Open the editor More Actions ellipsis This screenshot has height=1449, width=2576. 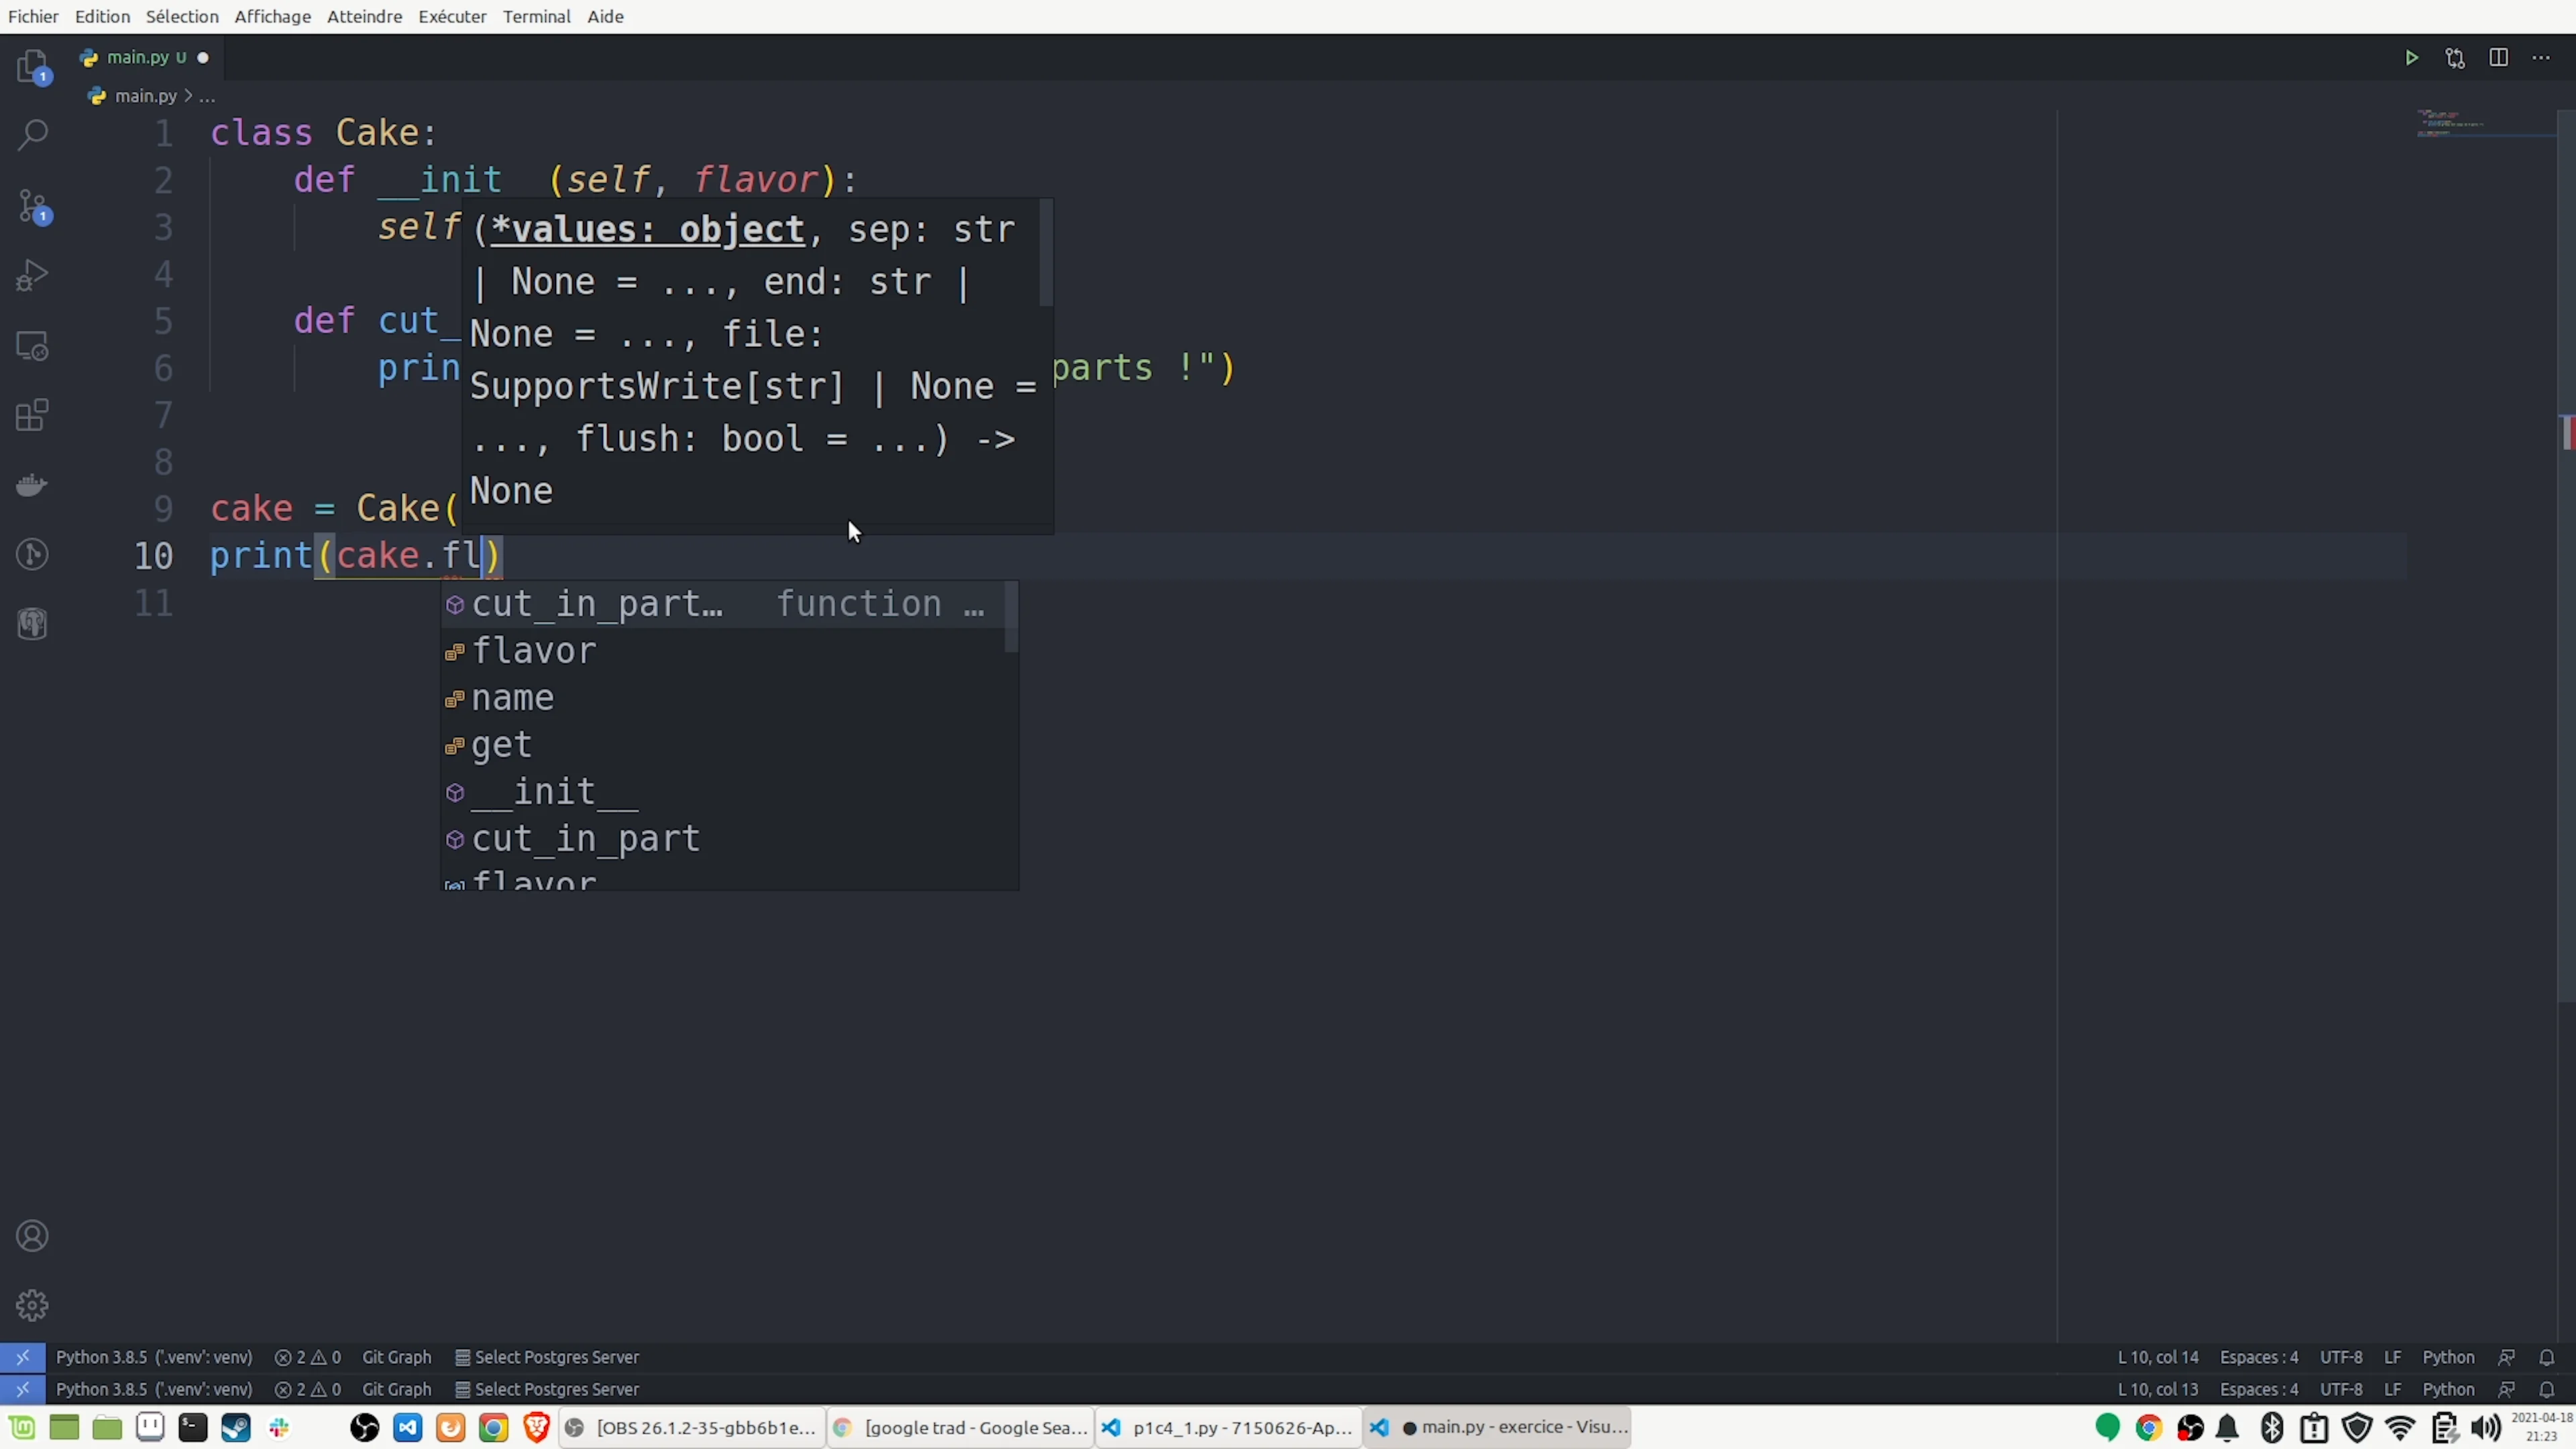coord(2541,58)
